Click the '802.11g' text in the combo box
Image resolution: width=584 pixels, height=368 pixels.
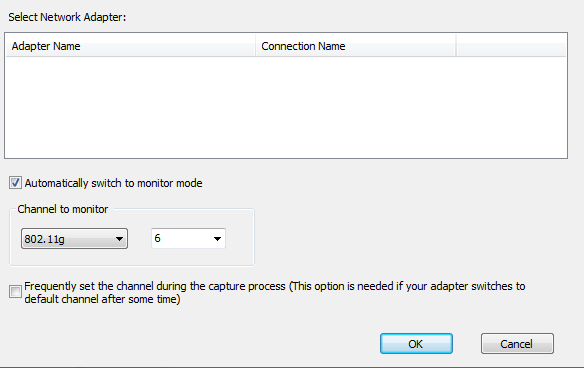coord(44,239)
